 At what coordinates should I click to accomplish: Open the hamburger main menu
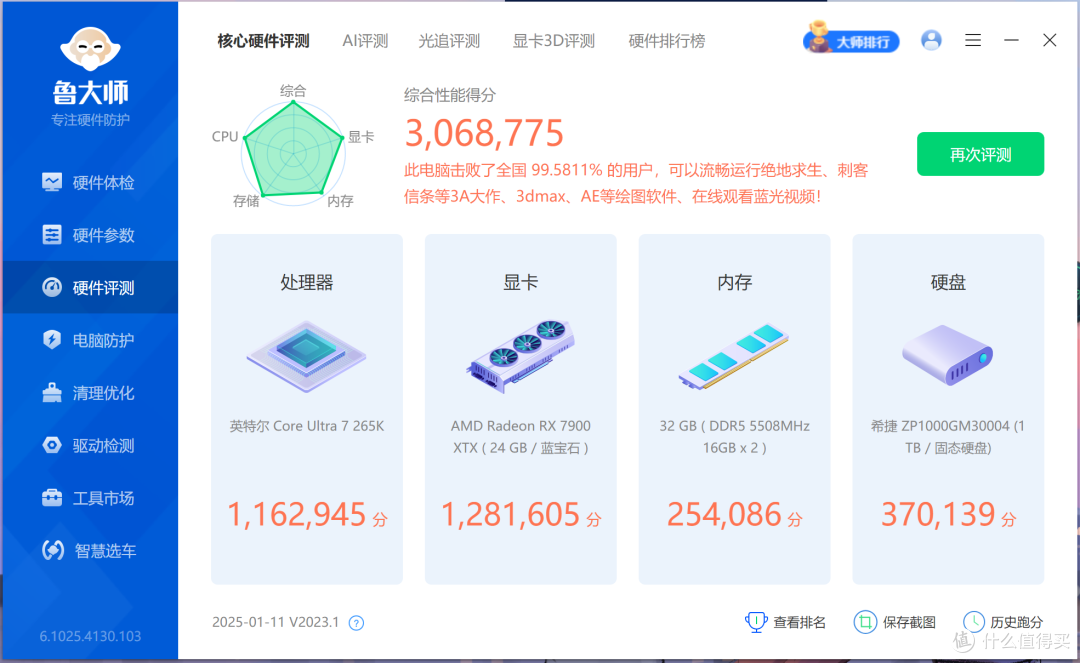973,40
